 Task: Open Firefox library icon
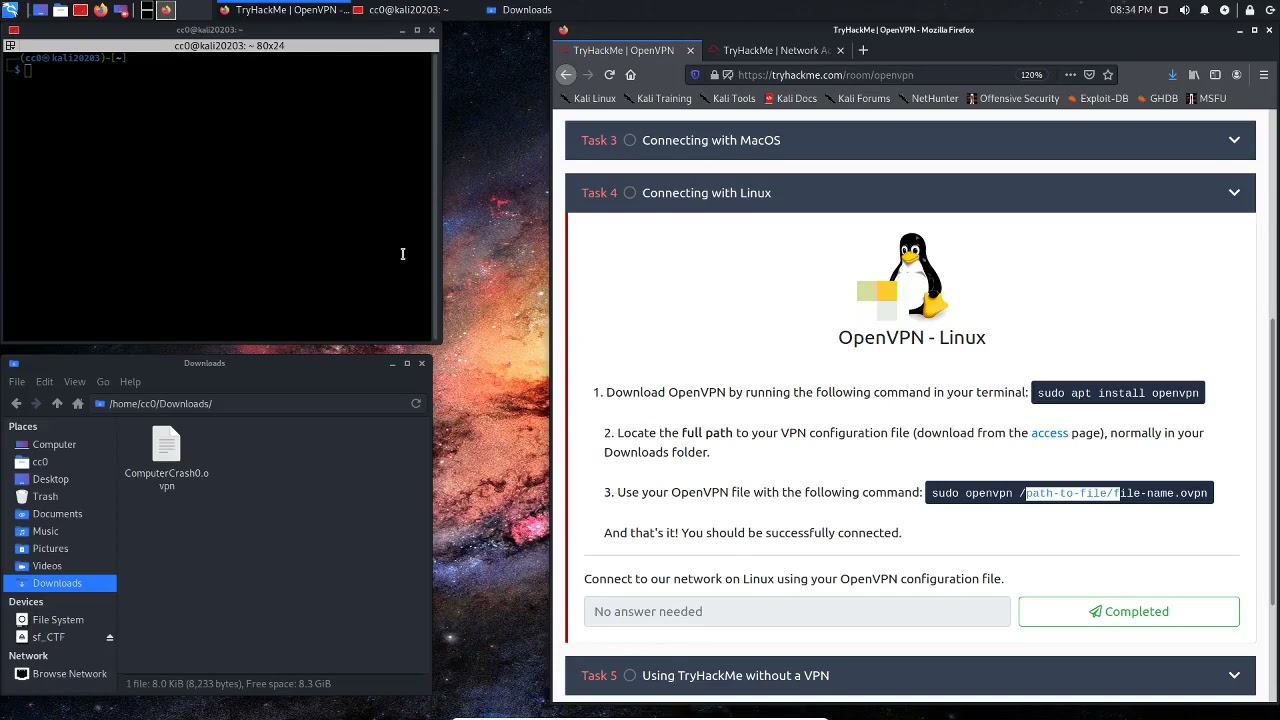(1194, 75)
